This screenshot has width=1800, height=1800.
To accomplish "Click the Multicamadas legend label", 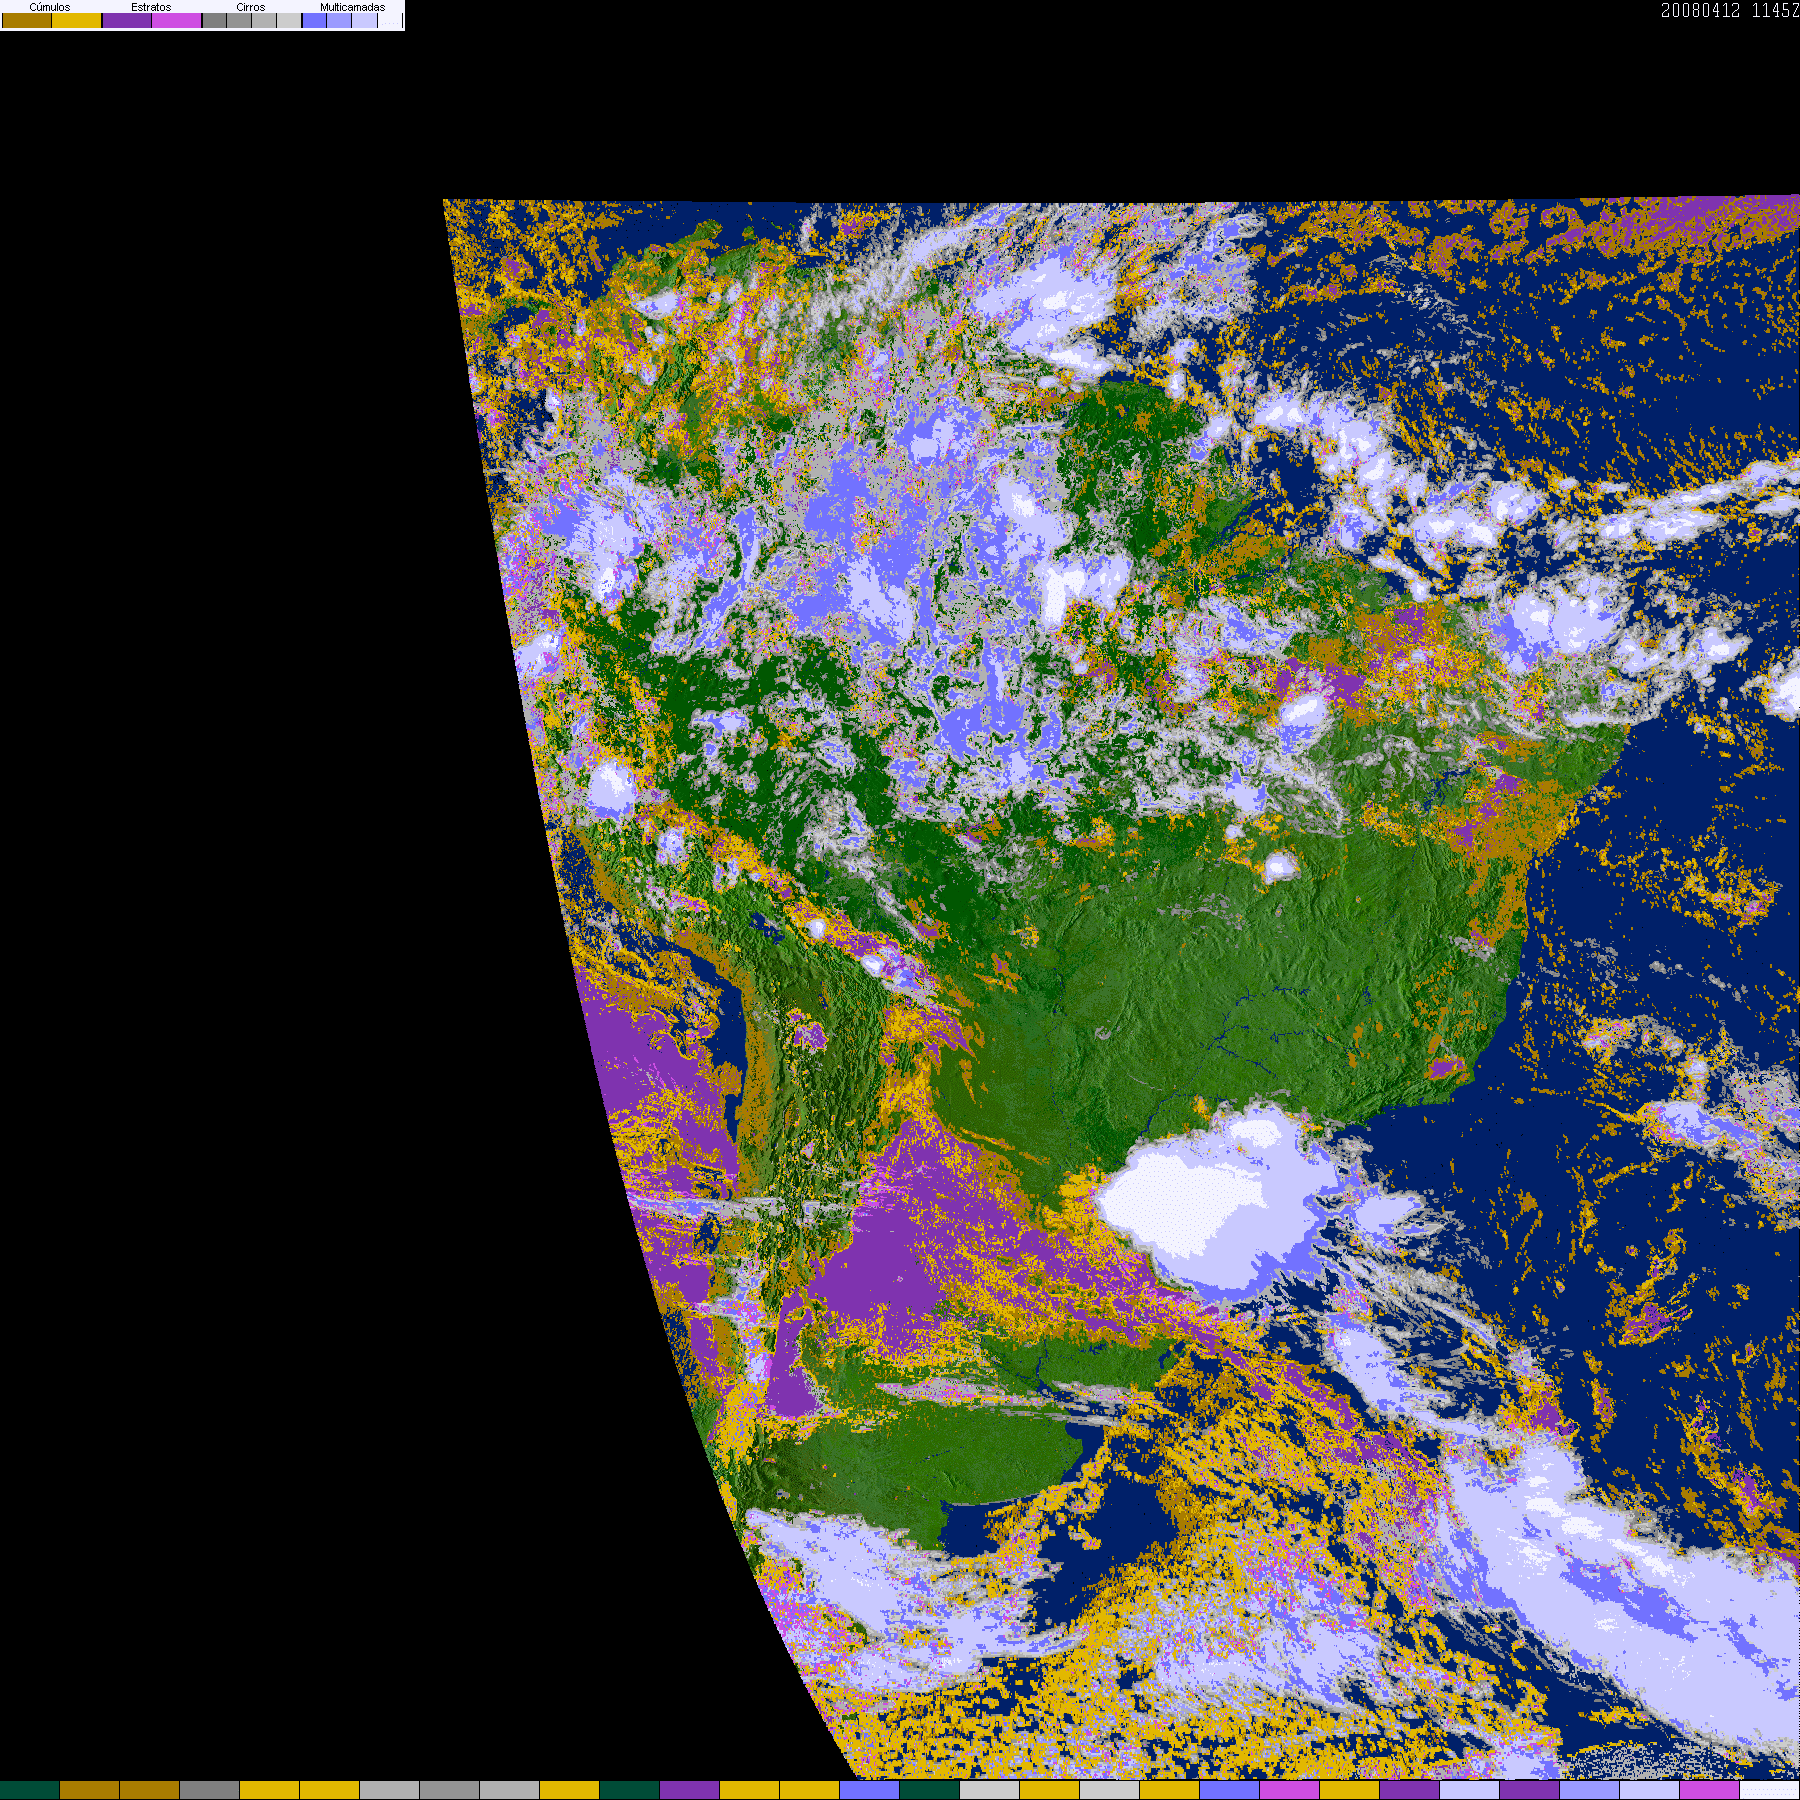I will 353,7.
